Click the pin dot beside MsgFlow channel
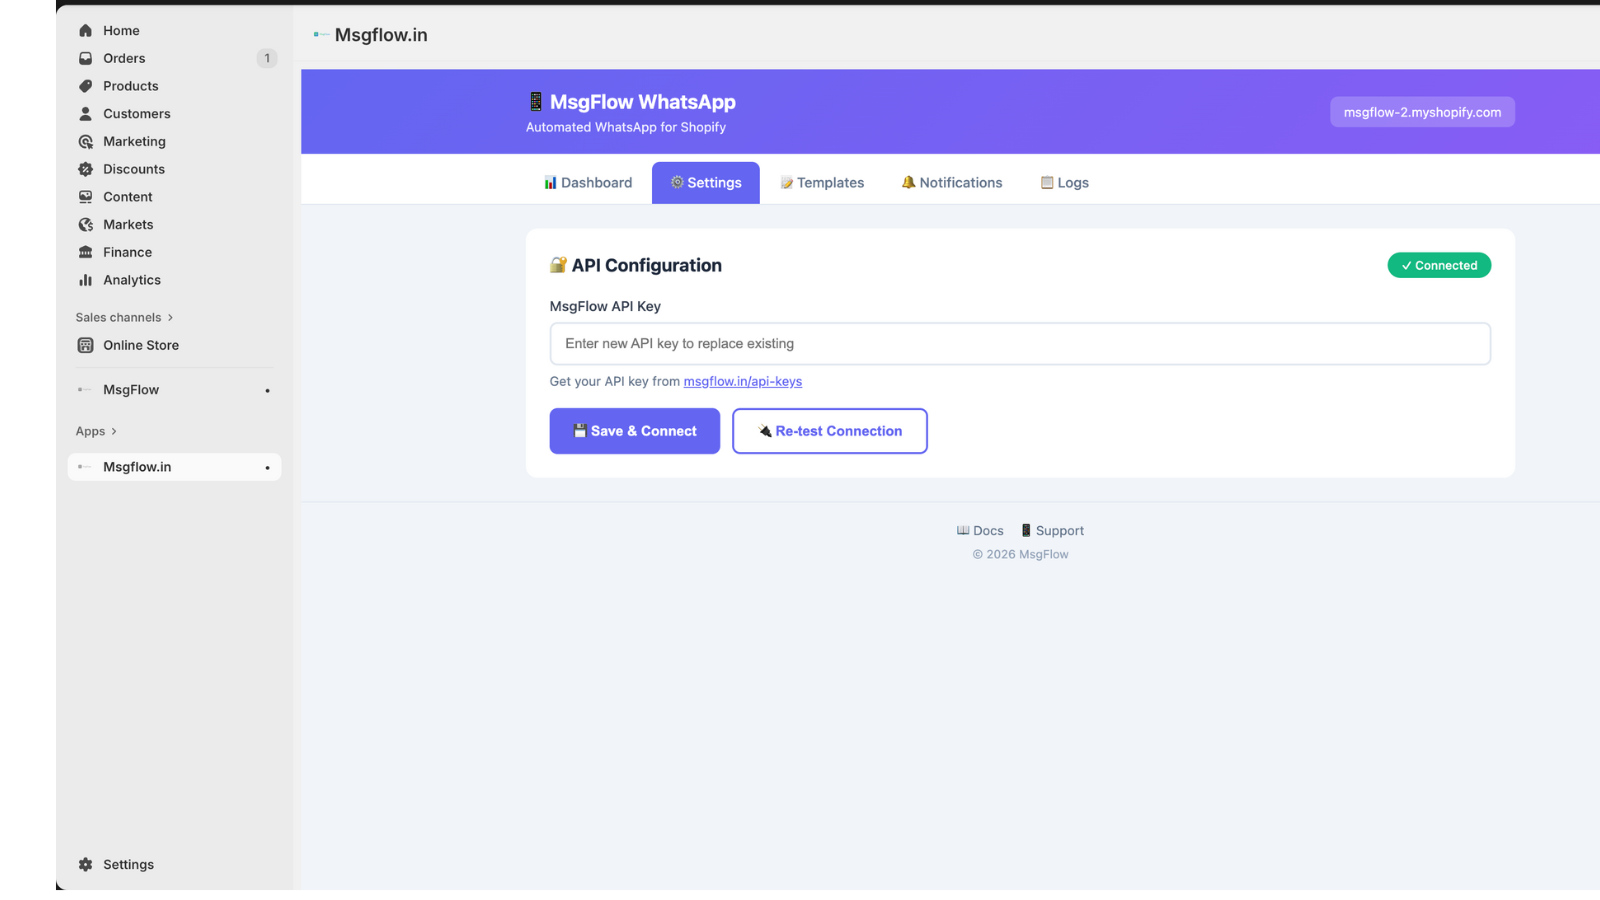 click(x=267, y=391)
